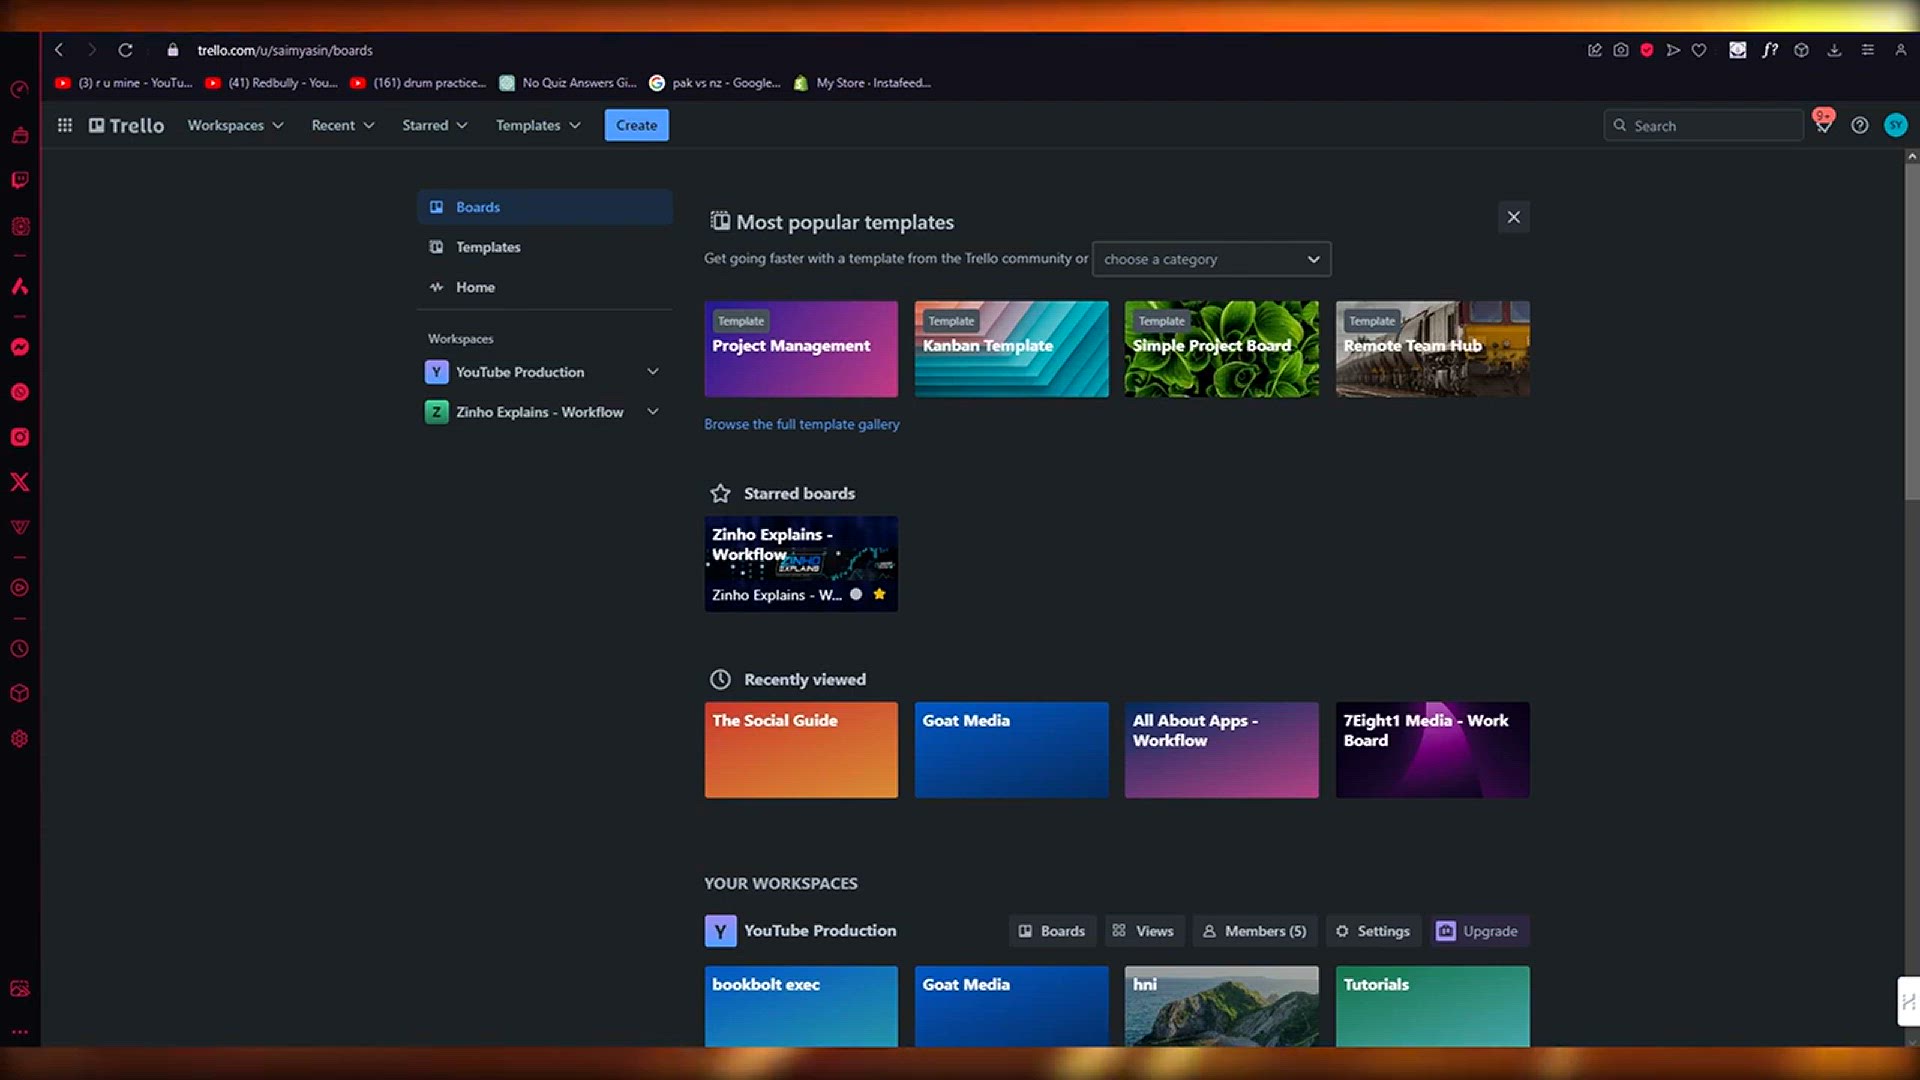Unstar the Zinho Explains - Workflow board
1920x1080 pixels.
879,594
